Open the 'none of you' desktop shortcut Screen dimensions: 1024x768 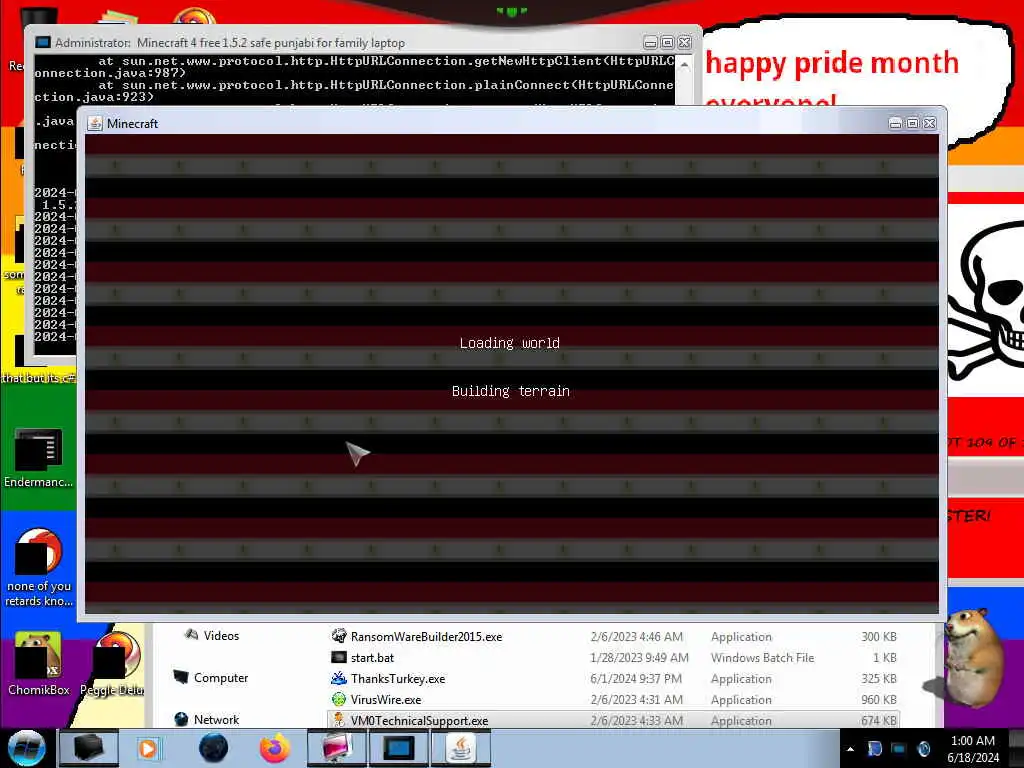pos(38,567)
